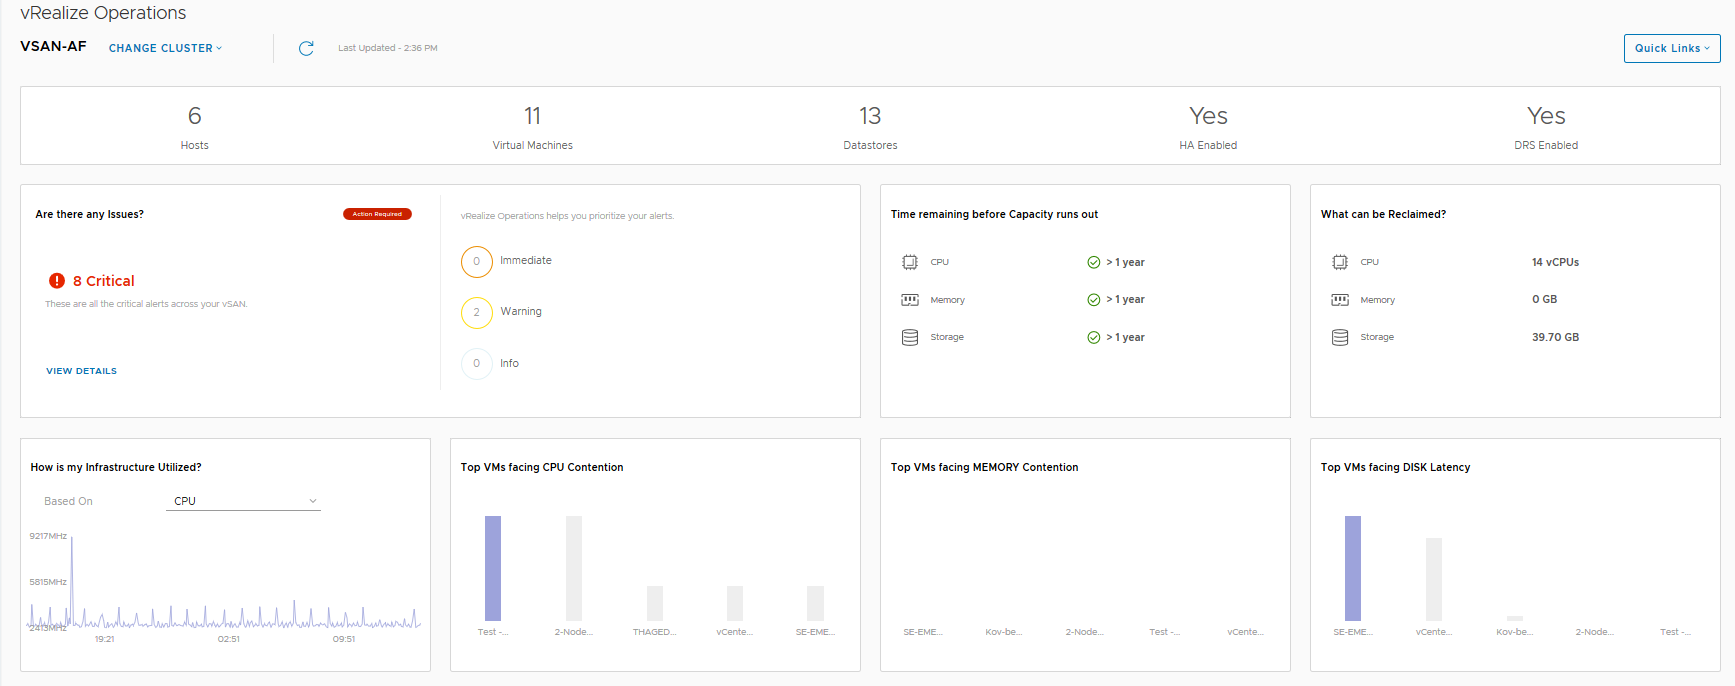Click the 39.70 GB reclaimable storage value
Image resolution: width=1735 pixels, height=686 pixels.
1555,337
